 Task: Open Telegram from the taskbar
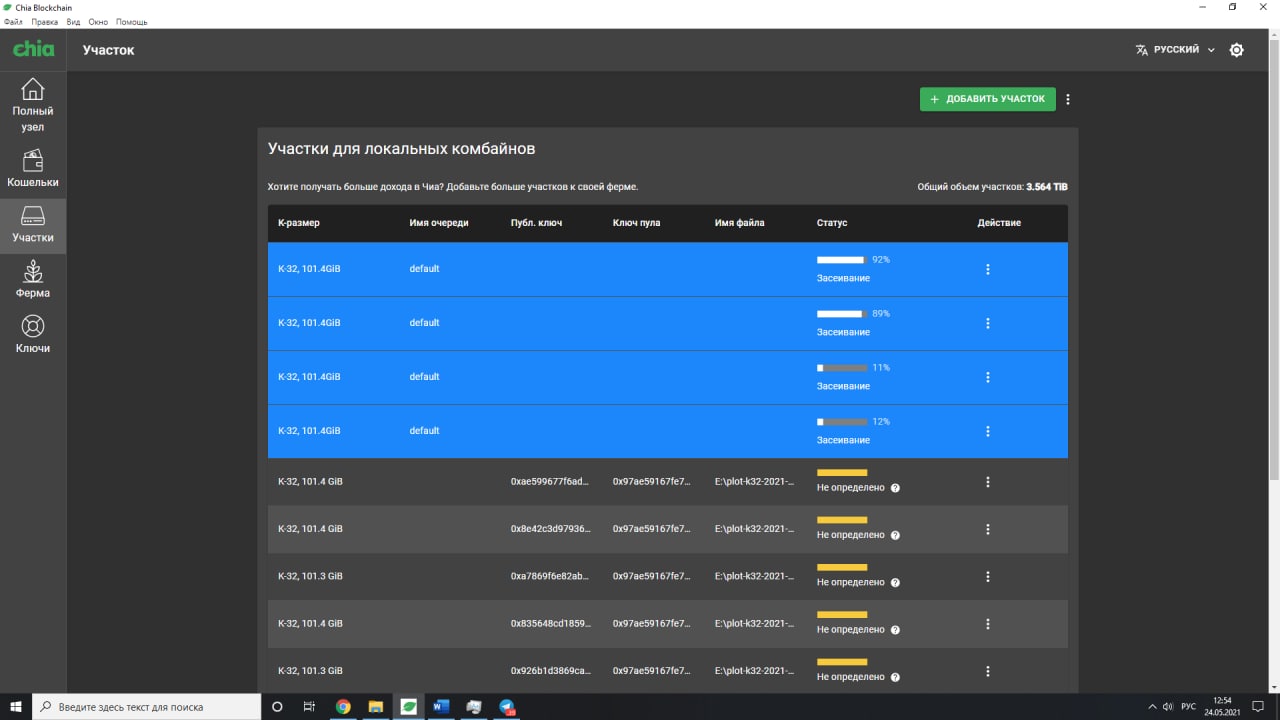click(x=507, y=706)
